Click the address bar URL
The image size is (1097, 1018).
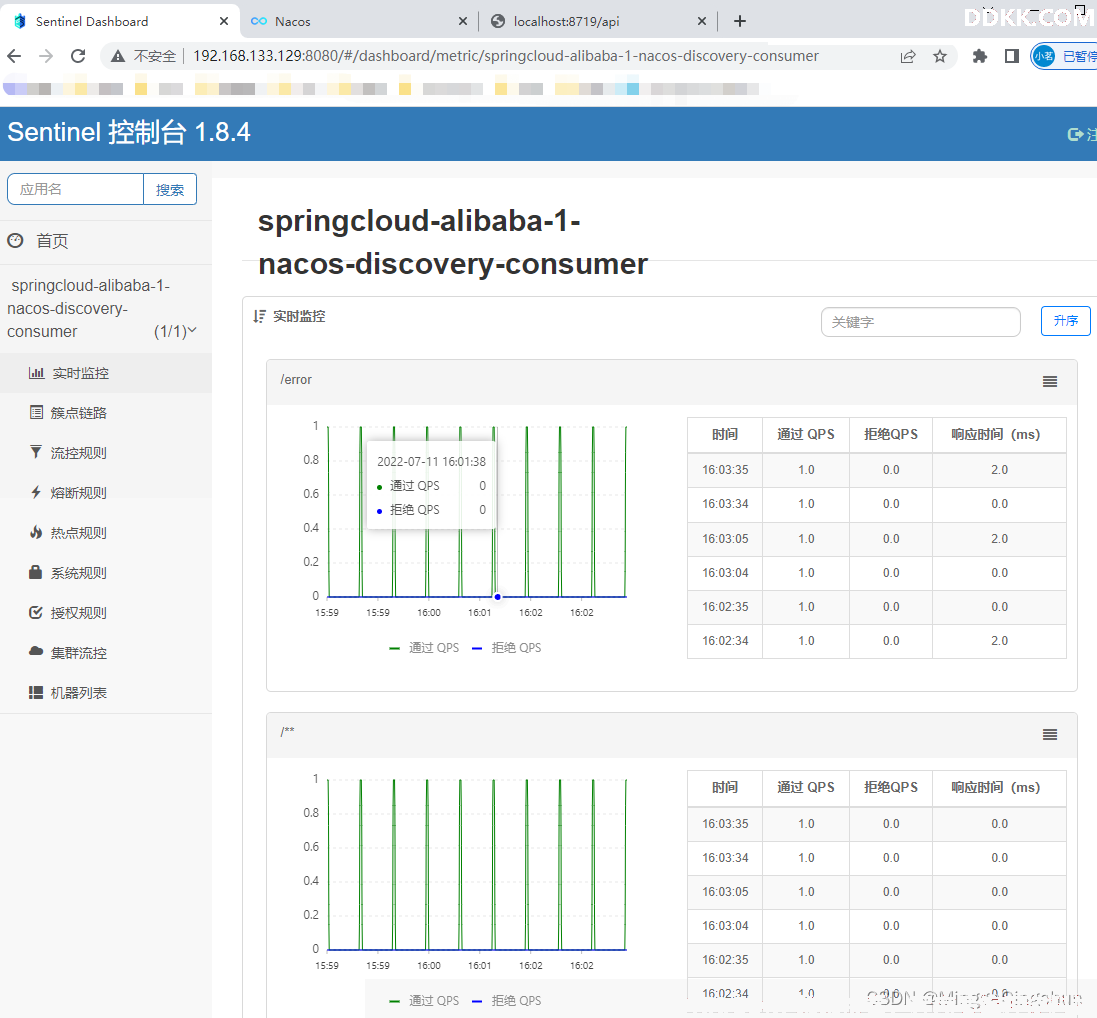506,56
